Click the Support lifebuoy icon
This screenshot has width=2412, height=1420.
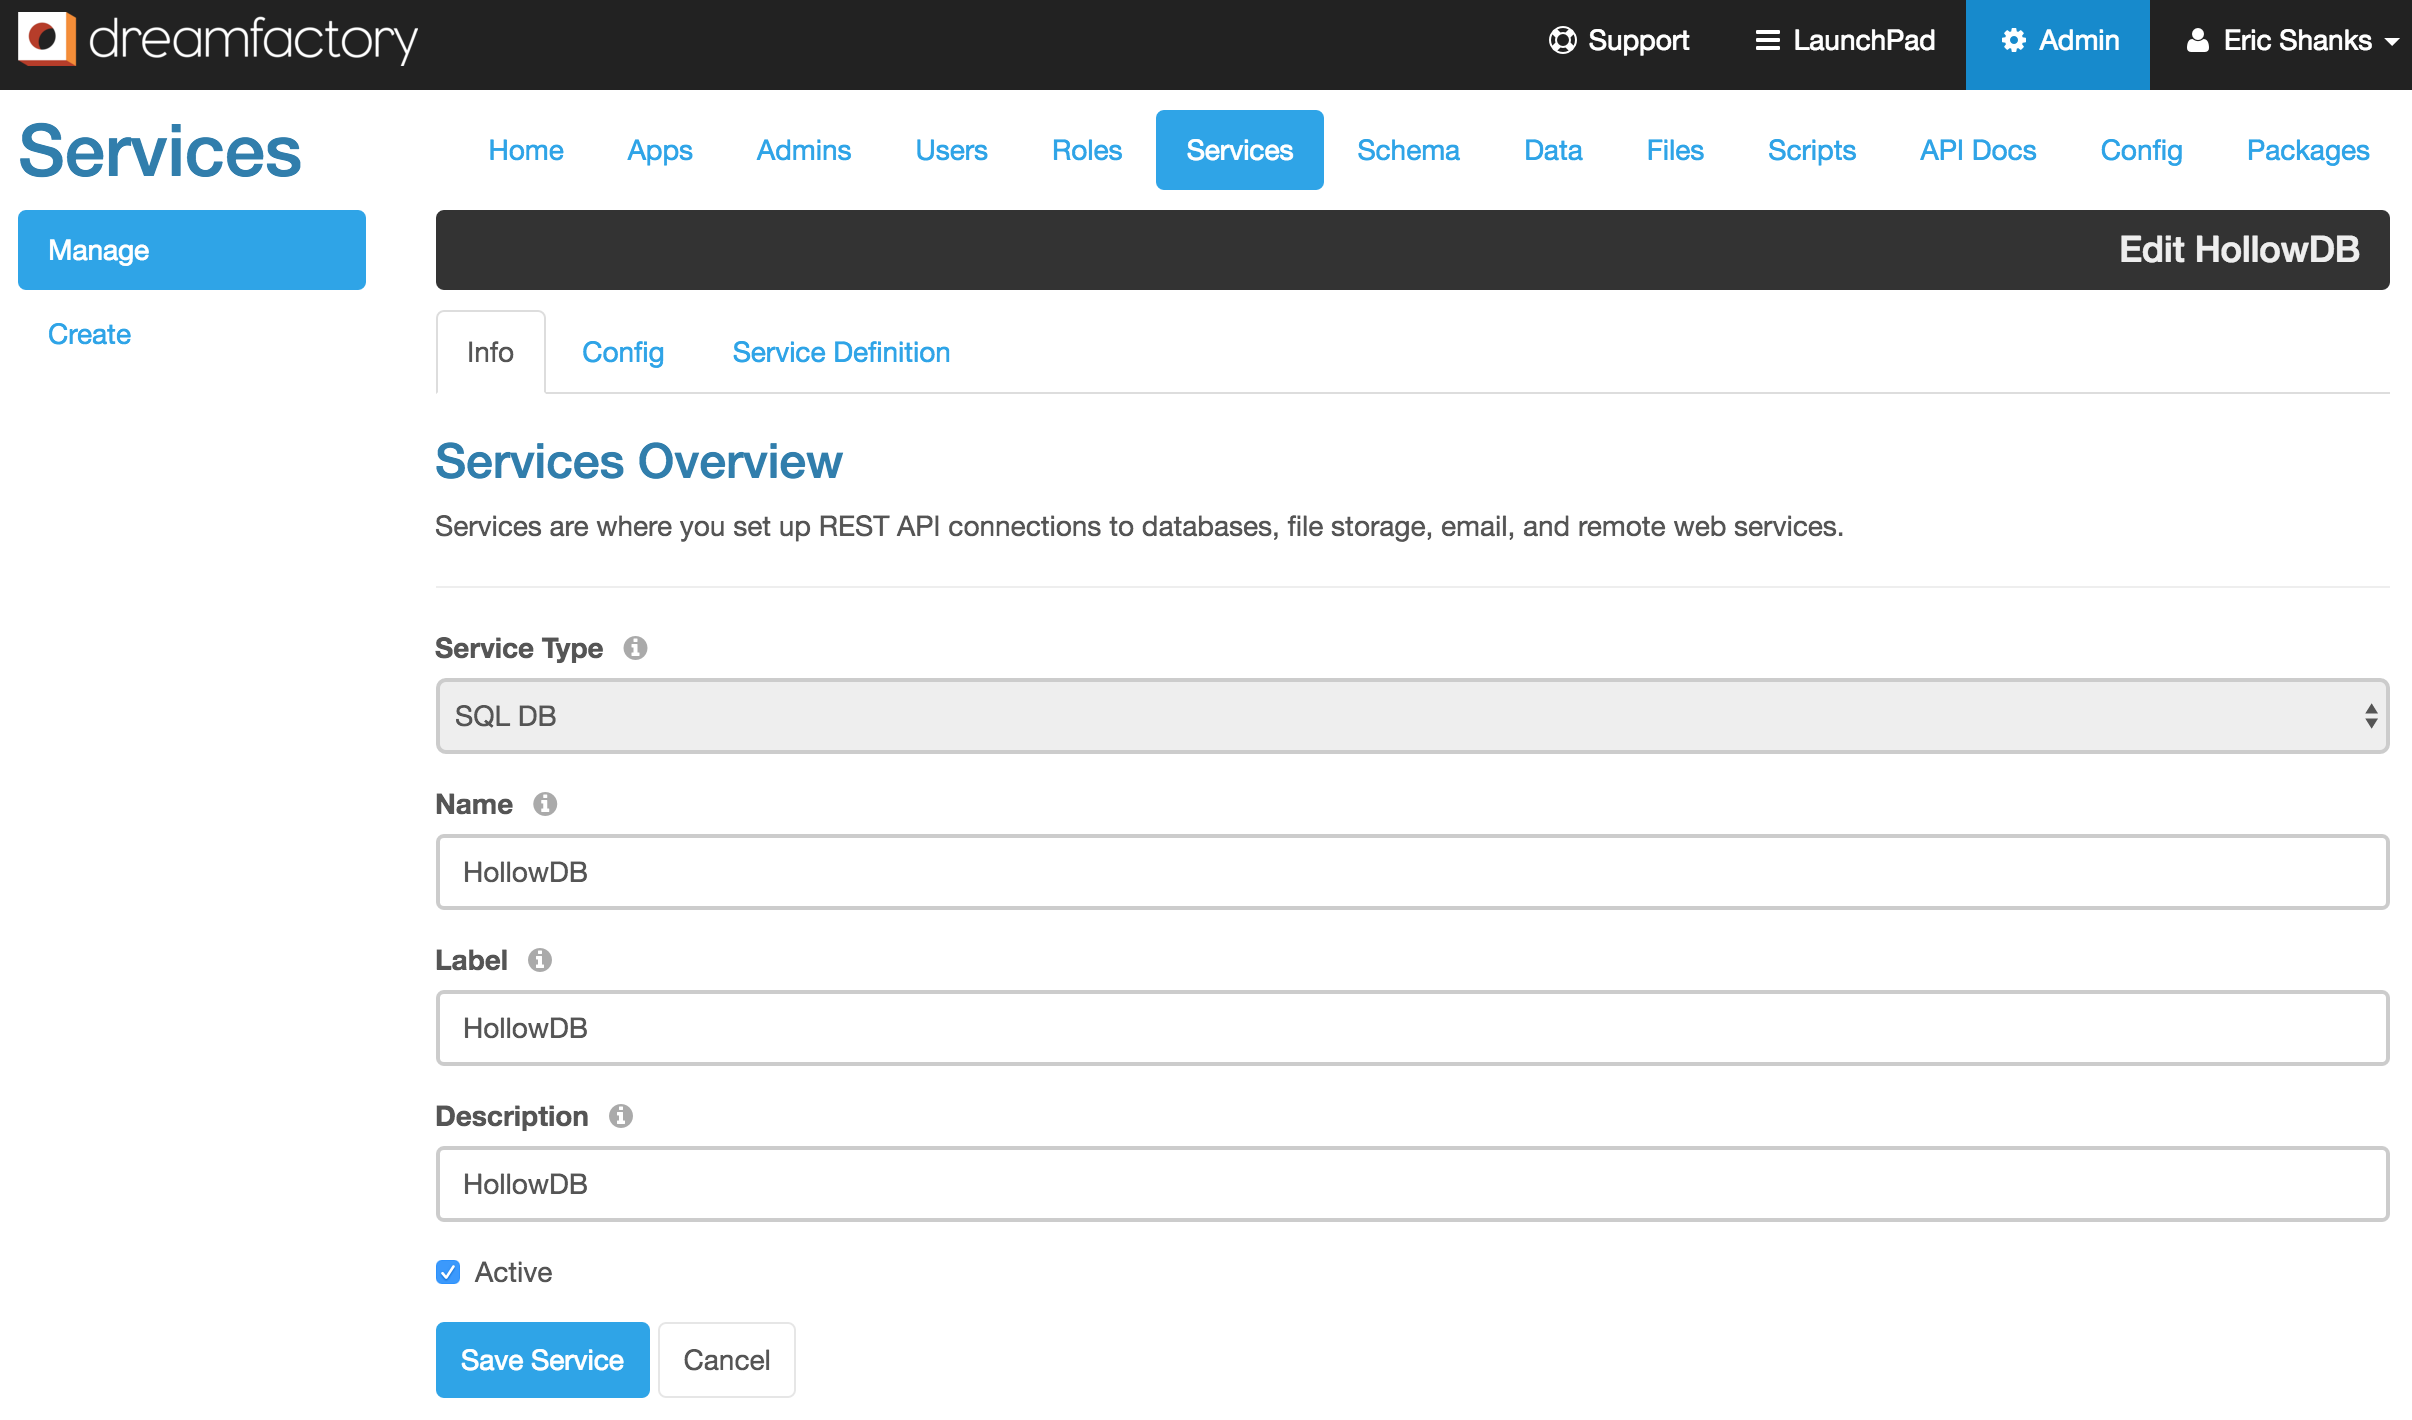1562,40
